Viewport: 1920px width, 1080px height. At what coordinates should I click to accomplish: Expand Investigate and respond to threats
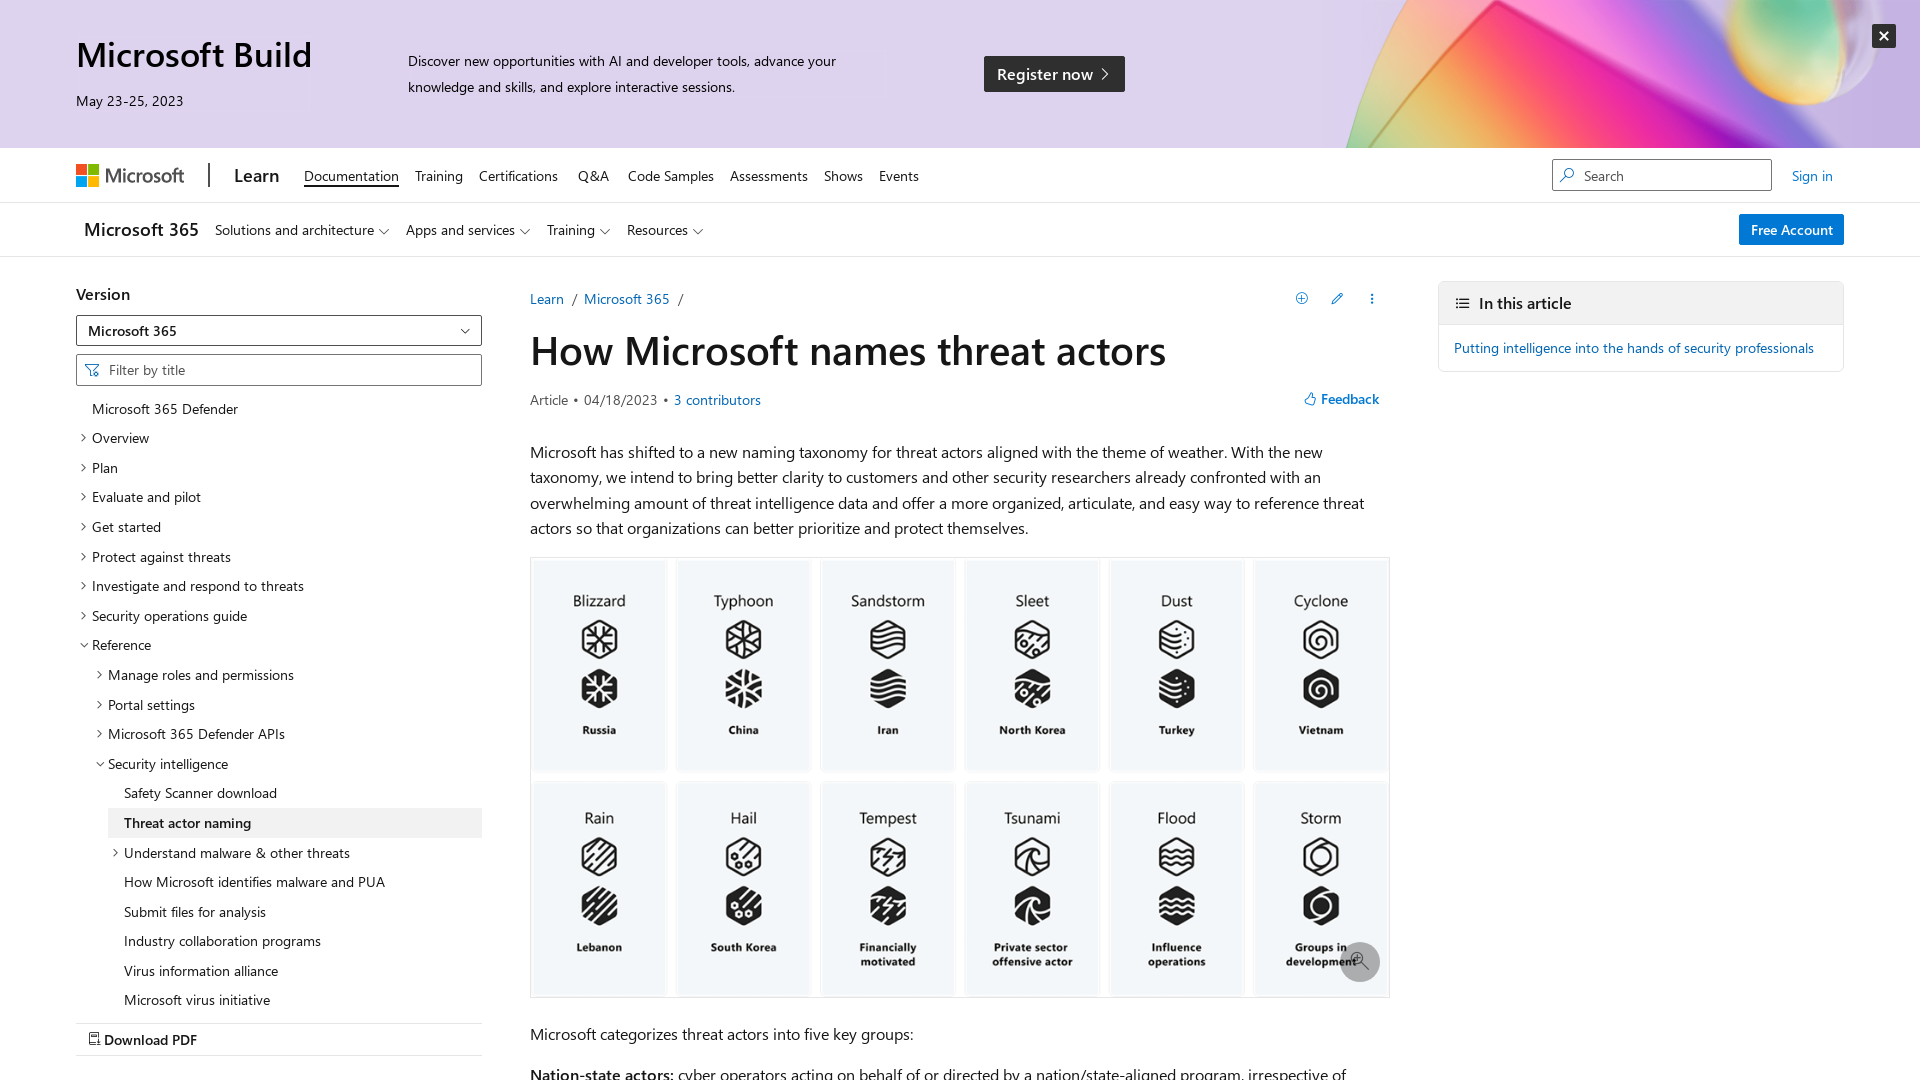[84, 586]
